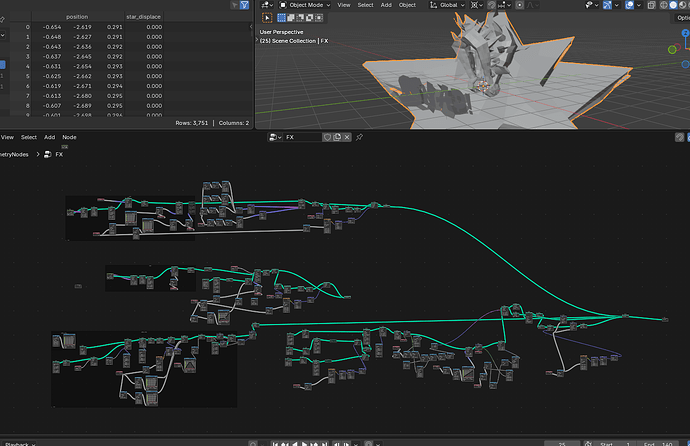The height and width of the screenshot is (446, 690).
Task: Open the 3D viewport View menu
Action: coord(344,5)
